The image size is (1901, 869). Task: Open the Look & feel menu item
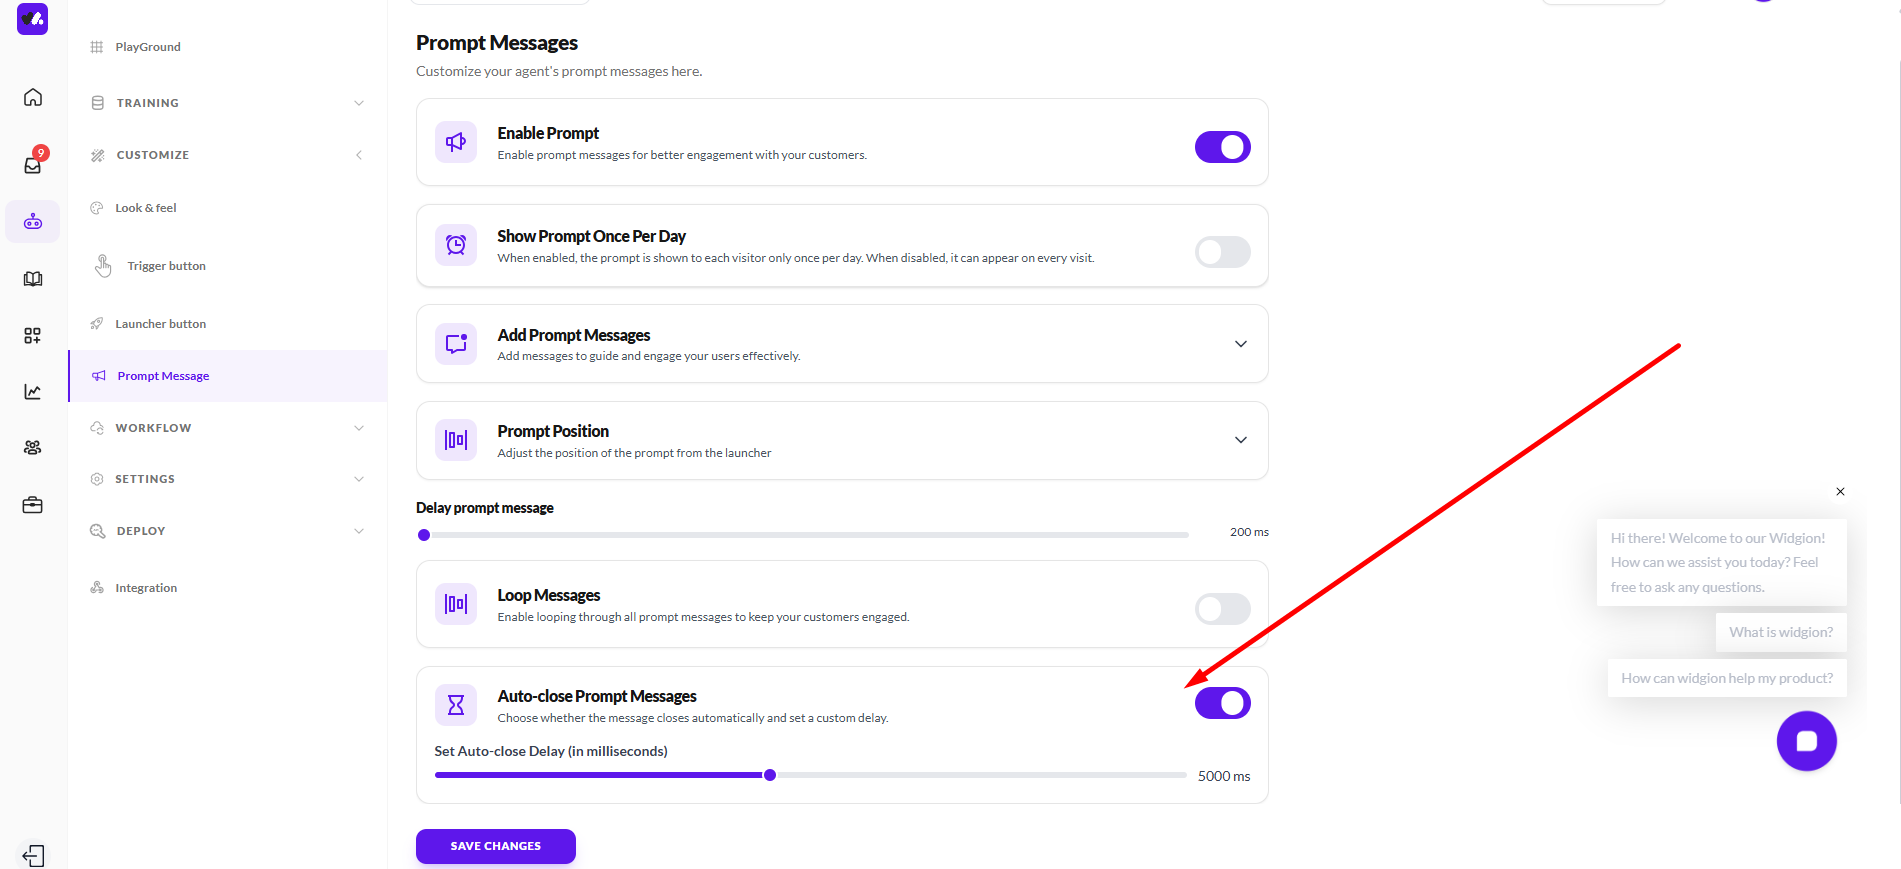pos(146,208)
